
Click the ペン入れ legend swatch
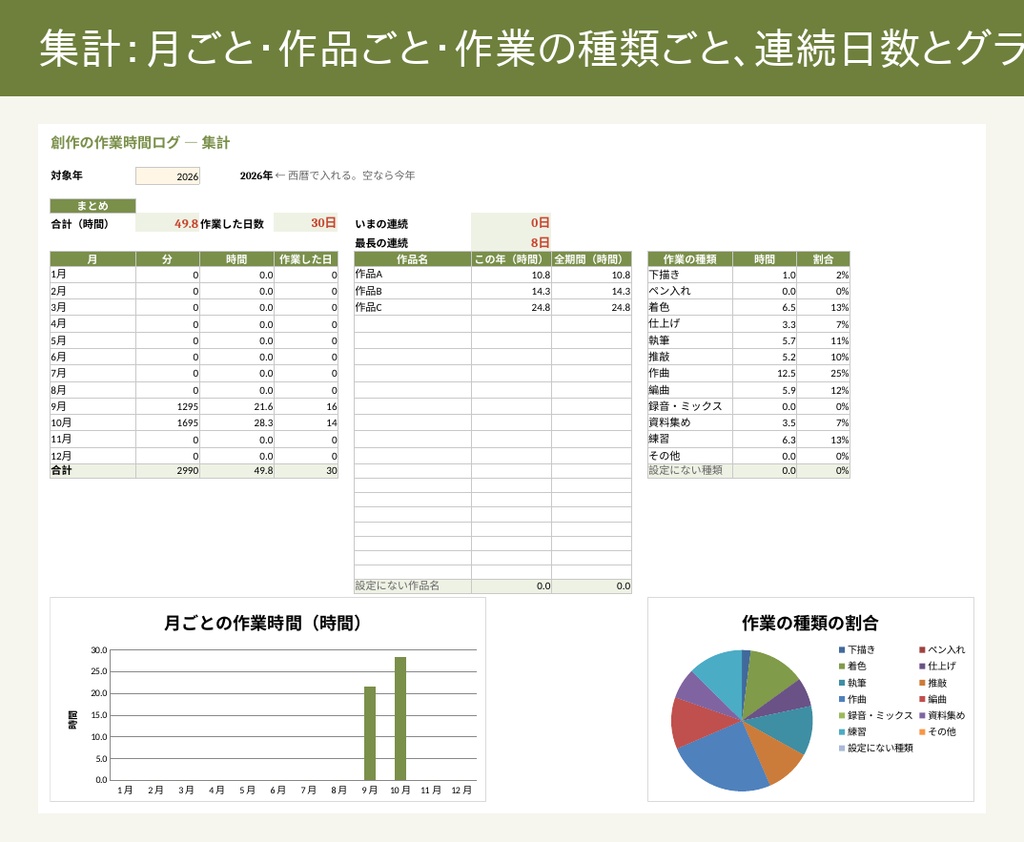[922, 650]
